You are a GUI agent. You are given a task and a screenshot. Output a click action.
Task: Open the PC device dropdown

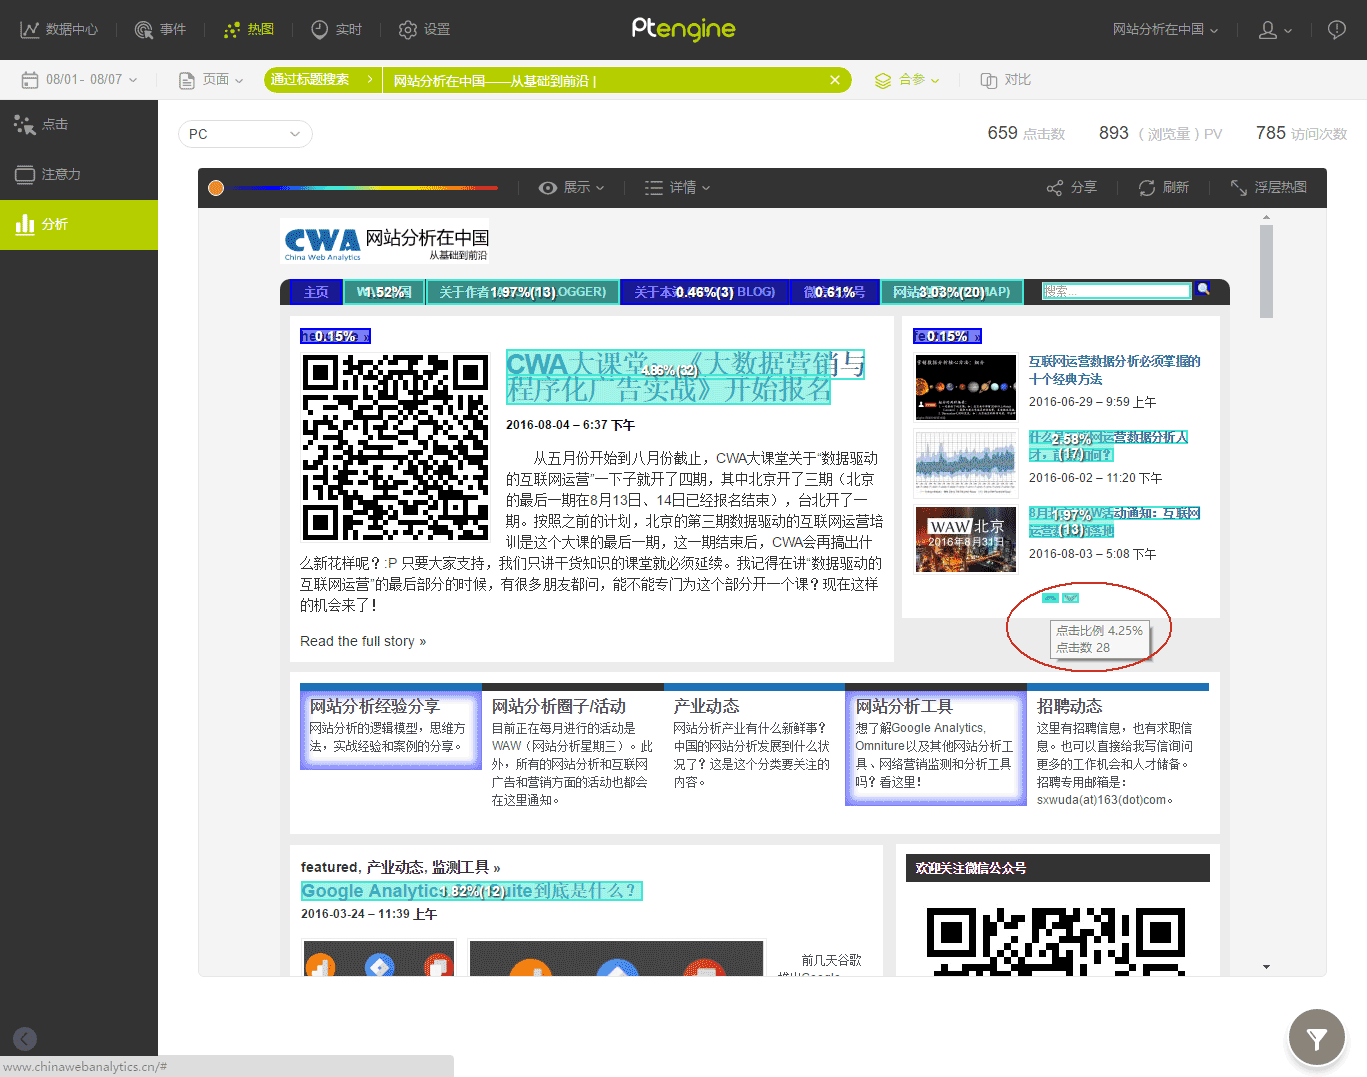245,134
